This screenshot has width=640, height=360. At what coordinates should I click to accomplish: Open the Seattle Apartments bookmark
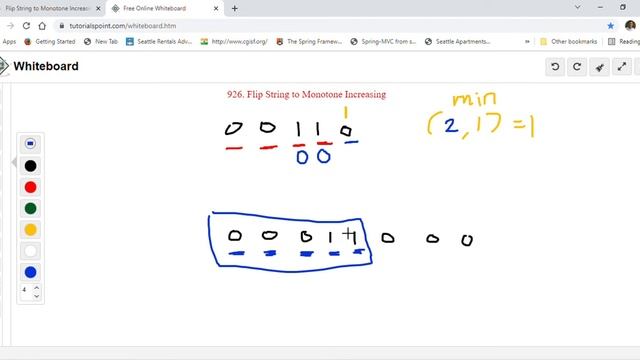458,42
